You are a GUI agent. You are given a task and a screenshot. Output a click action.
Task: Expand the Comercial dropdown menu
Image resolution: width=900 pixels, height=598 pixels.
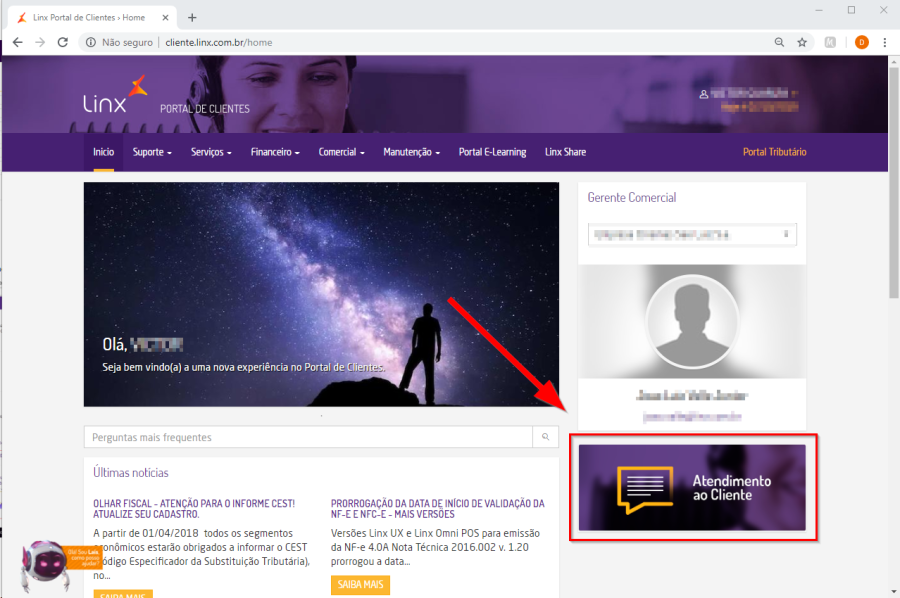pyautogui.click(x=342, y=152)
